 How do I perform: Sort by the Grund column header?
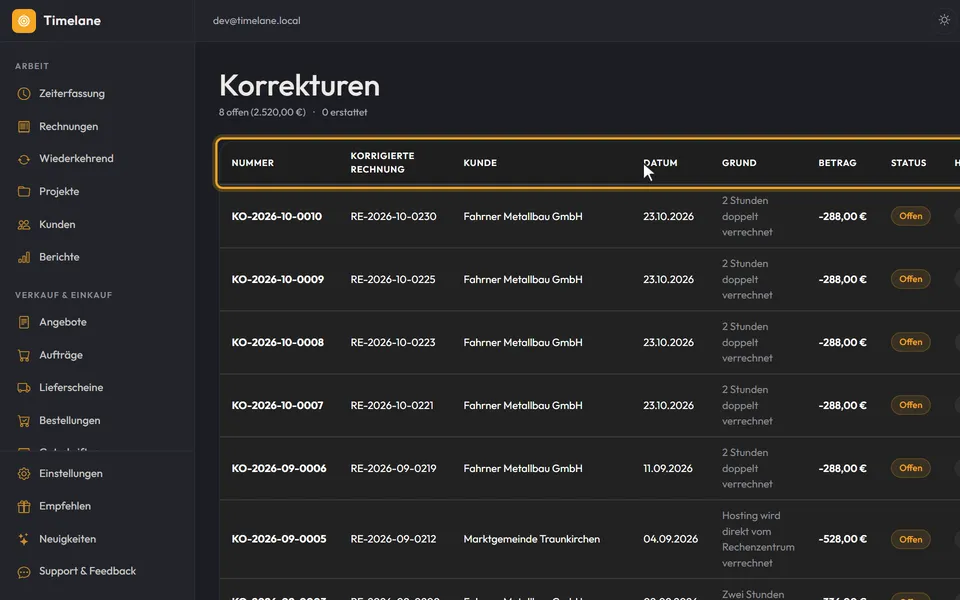739,163
